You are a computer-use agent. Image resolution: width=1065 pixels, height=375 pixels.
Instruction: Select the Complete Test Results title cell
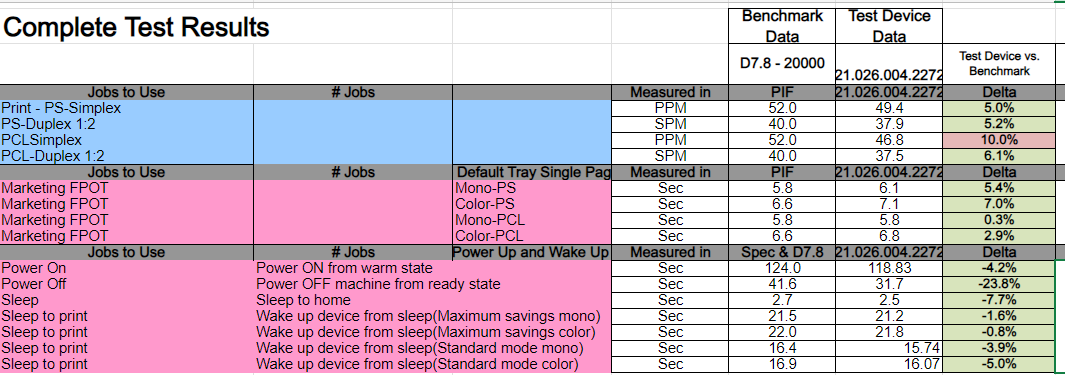point(136,27)
